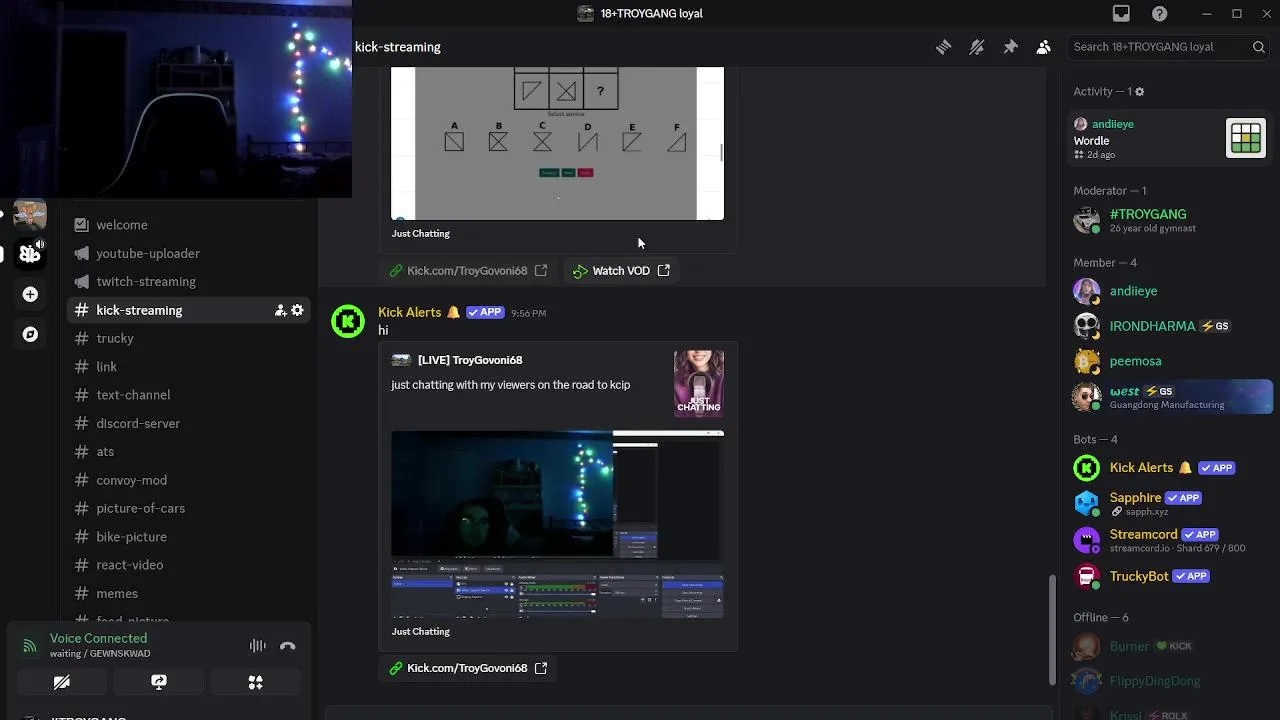1280x720 pixels.
Task: Toggle channel notification settings bell icon
Action: 977,47
